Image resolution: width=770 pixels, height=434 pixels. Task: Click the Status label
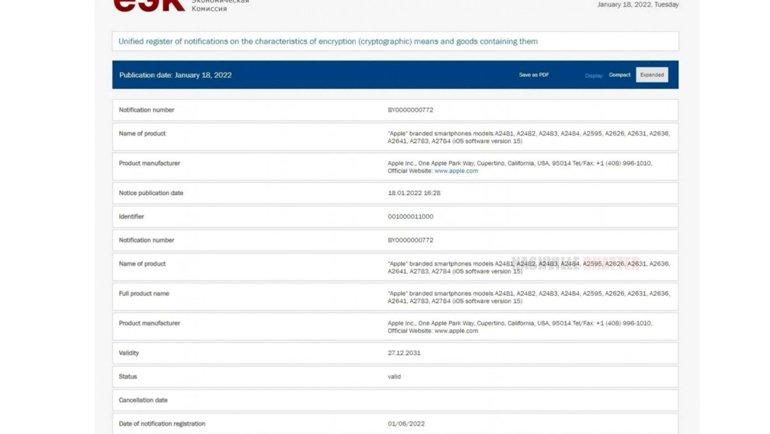tap(128, 377)
